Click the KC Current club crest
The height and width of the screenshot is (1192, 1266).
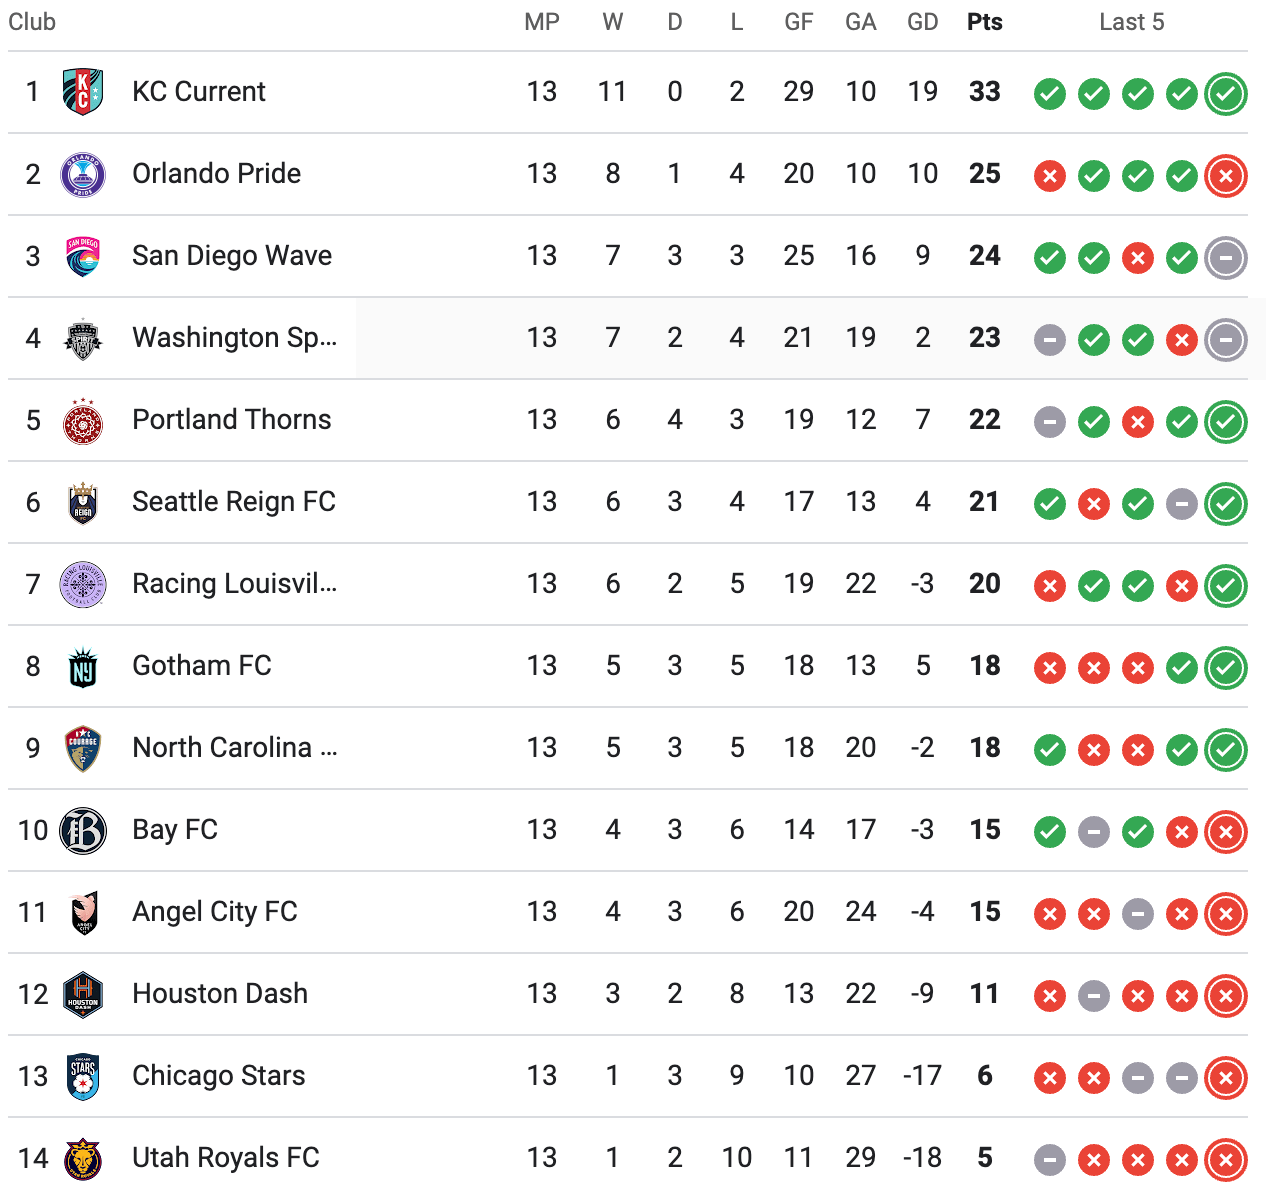click(83, 92)
